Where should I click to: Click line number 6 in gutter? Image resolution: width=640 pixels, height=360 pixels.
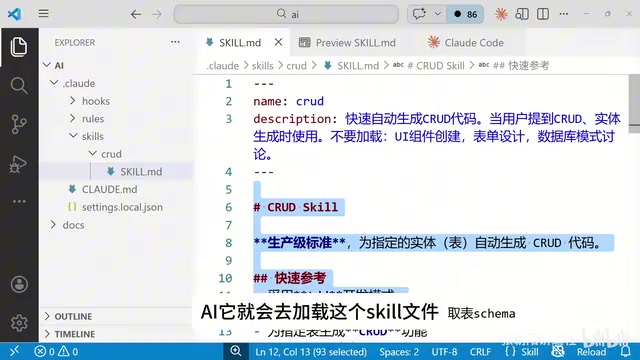tap(229, 207)
